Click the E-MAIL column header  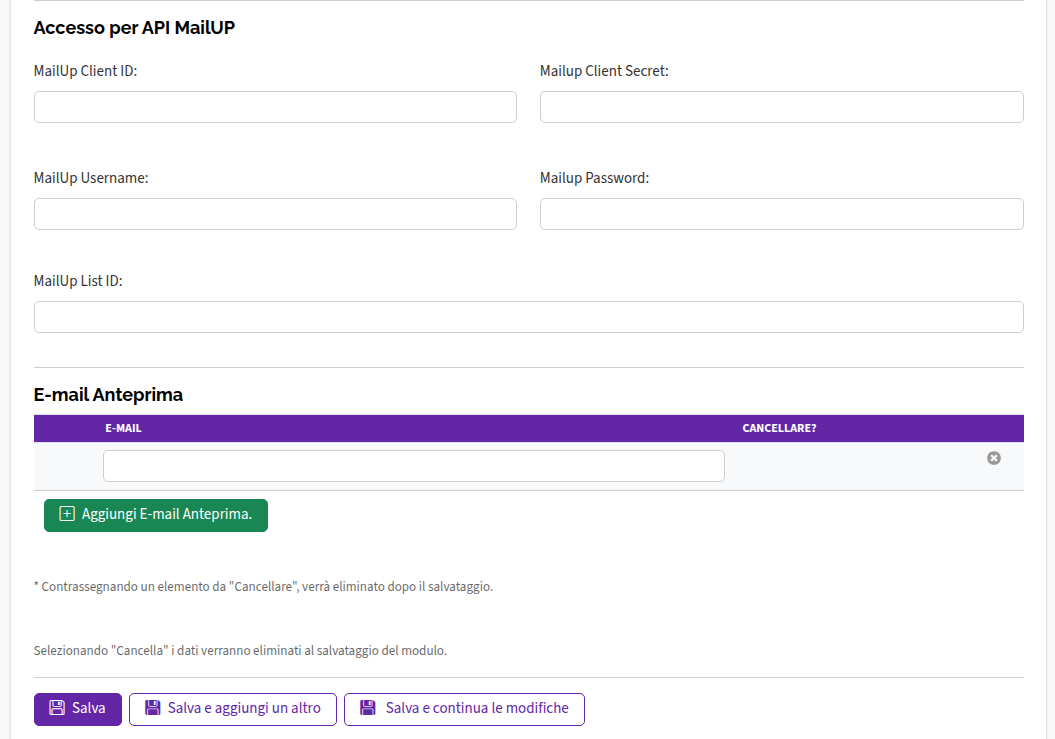[x=123, y=428]
